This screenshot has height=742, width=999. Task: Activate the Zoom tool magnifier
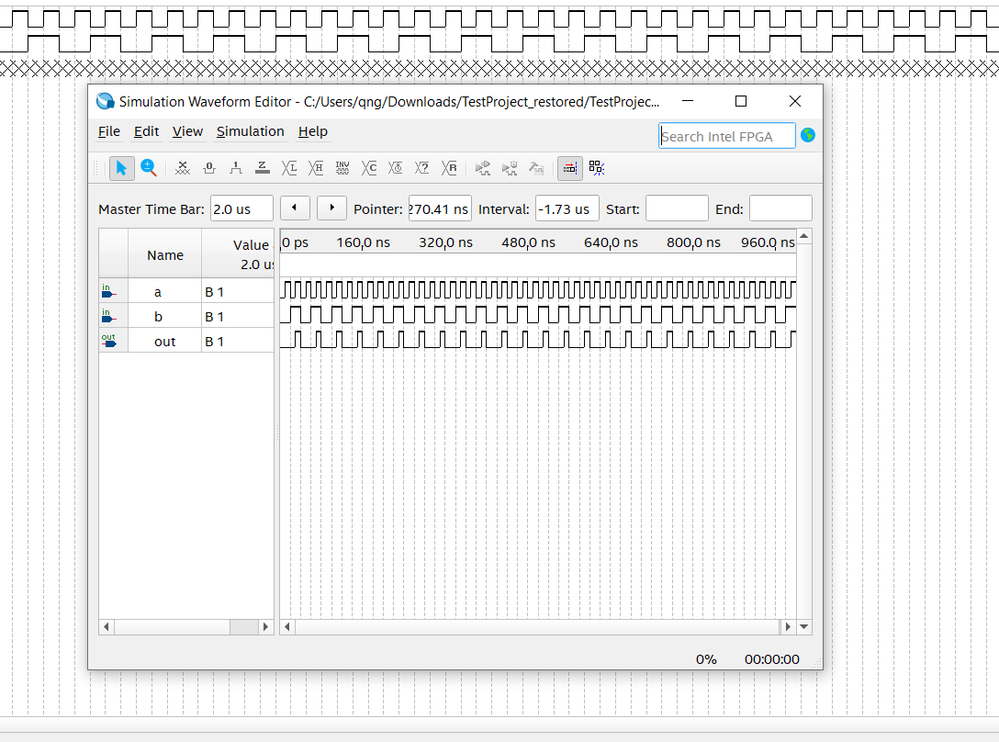tap(149, 168)
